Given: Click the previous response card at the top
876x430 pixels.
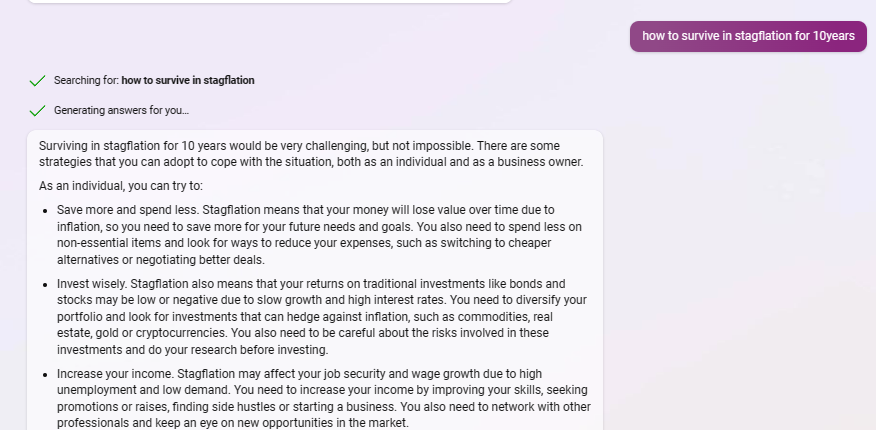Looking at the screenshot, I should 270,1.
